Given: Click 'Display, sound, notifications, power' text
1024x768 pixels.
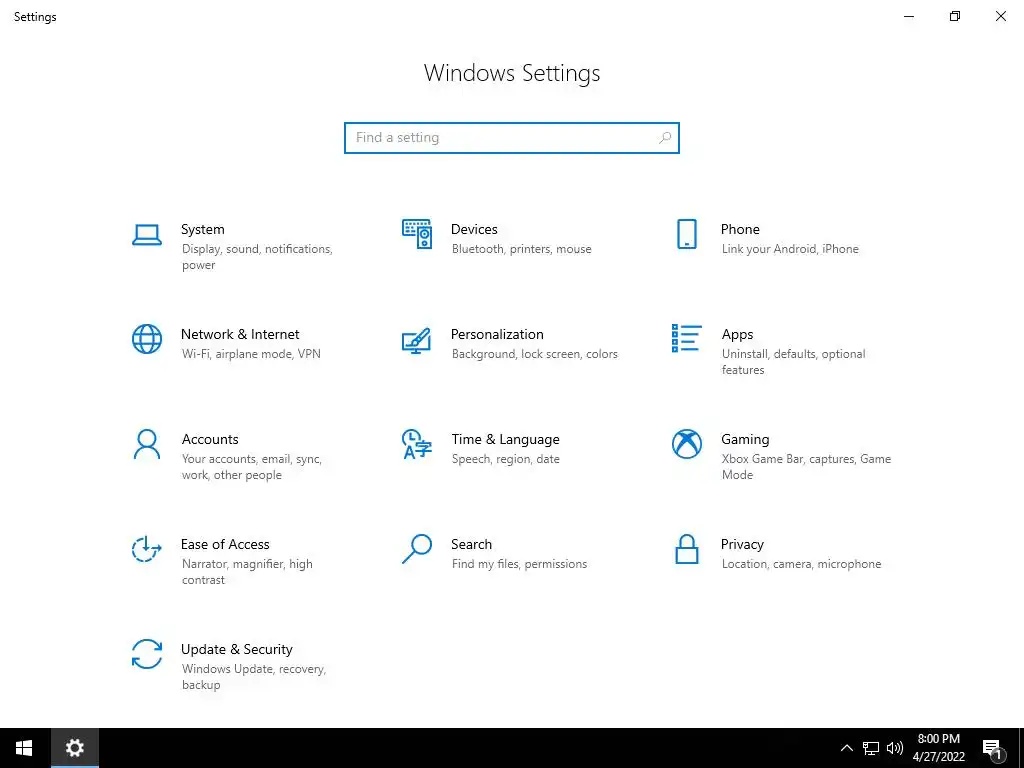Looking at the screenshot, I should (x=257, y=257).
